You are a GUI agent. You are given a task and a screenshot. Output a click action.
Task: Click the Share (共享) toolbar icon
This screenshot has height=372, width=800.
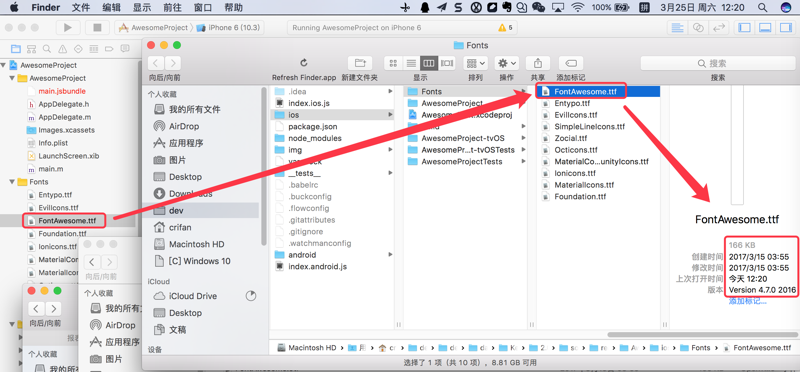[538, 63]
